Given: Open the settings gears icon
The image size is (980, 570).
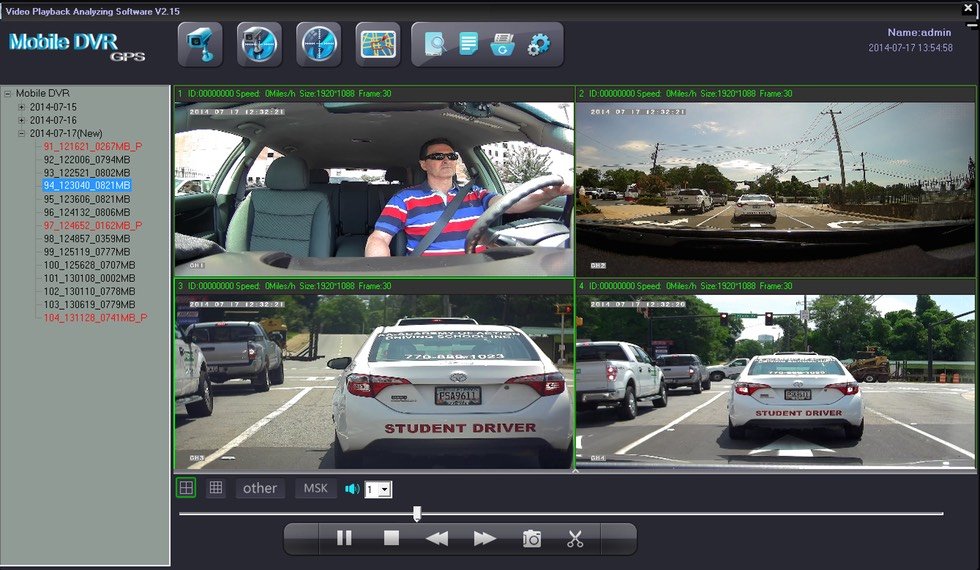Looking at the screenshot, I should pyautogui.click(x=538, y=44).
